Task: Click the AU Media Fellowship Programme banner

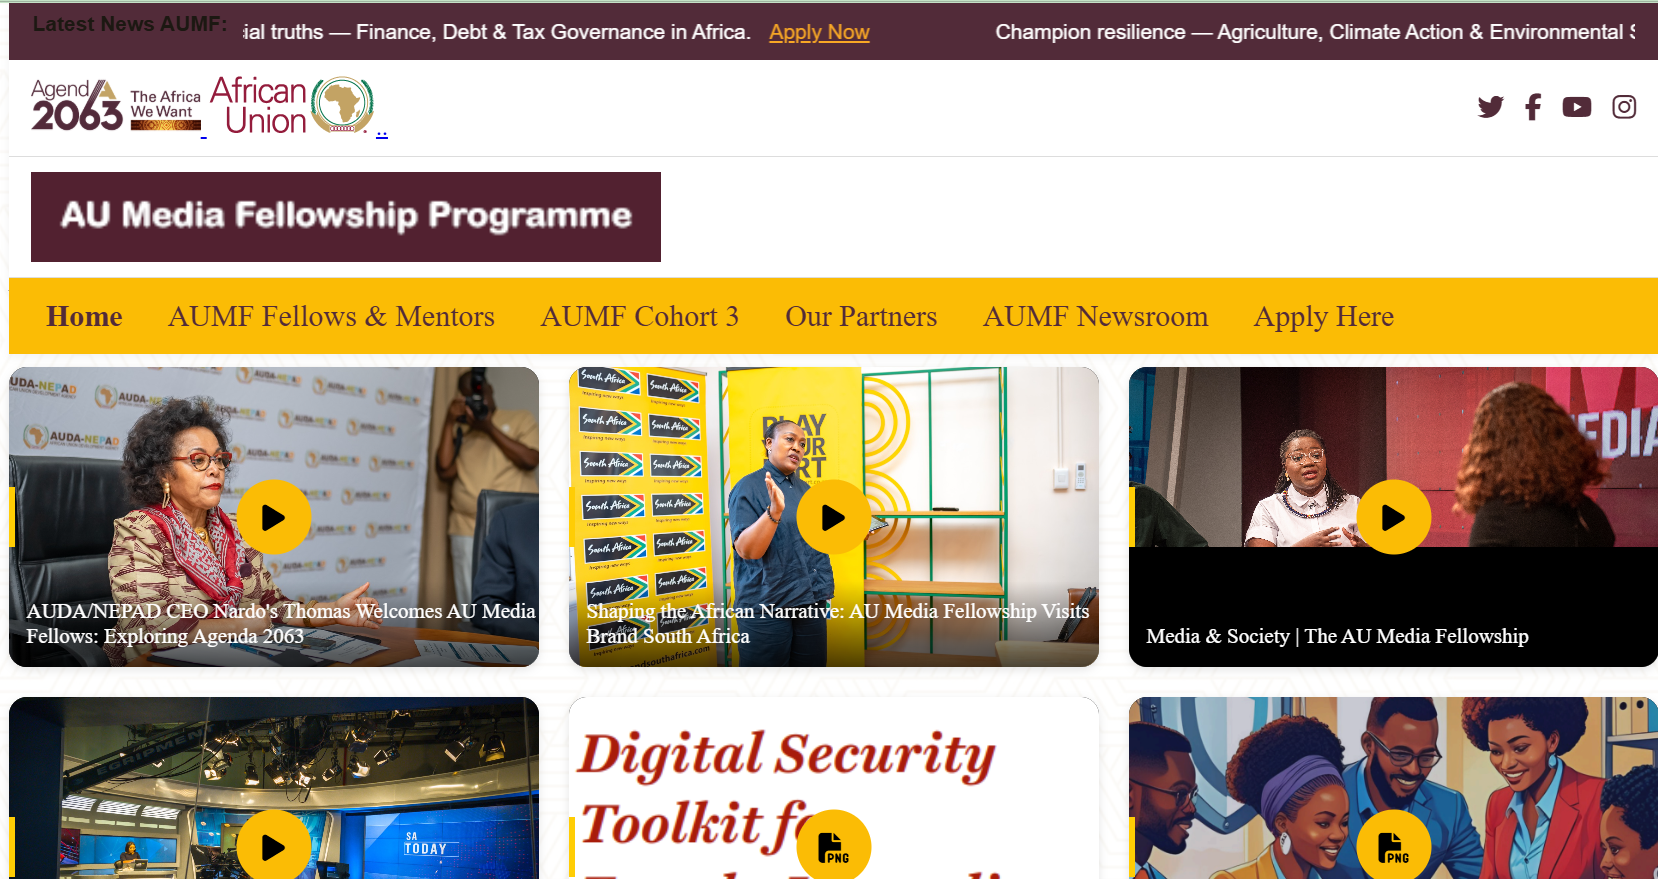Action: tap(346, 217)
